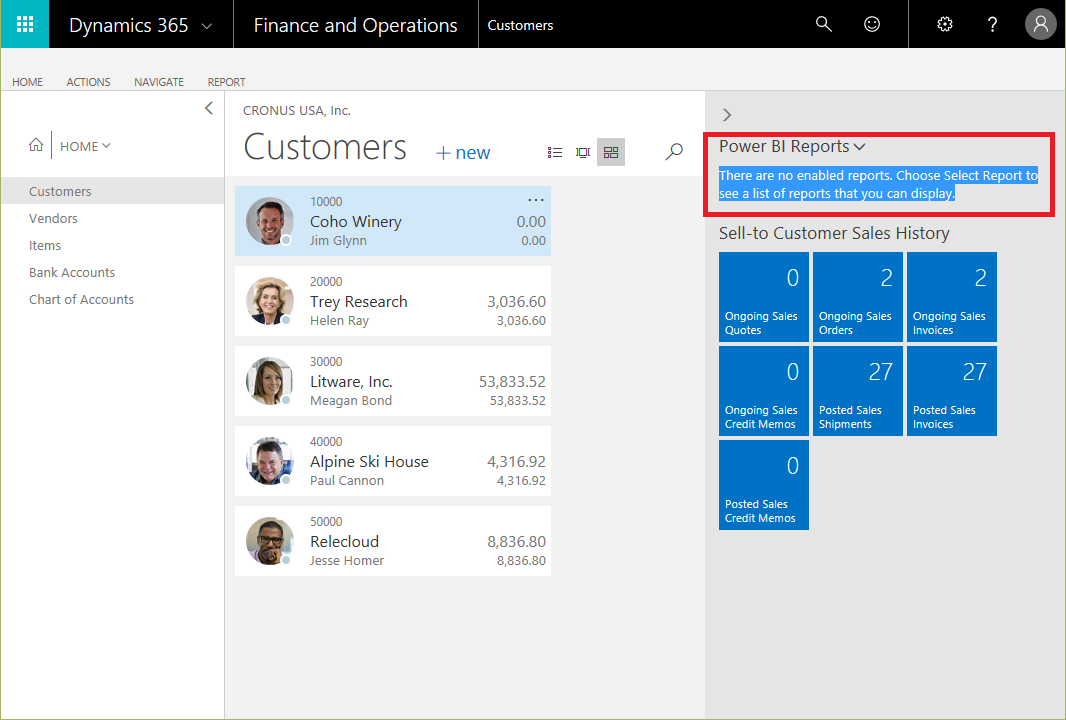
Task: Click customer number 30000
Action: tap(326, 362)
